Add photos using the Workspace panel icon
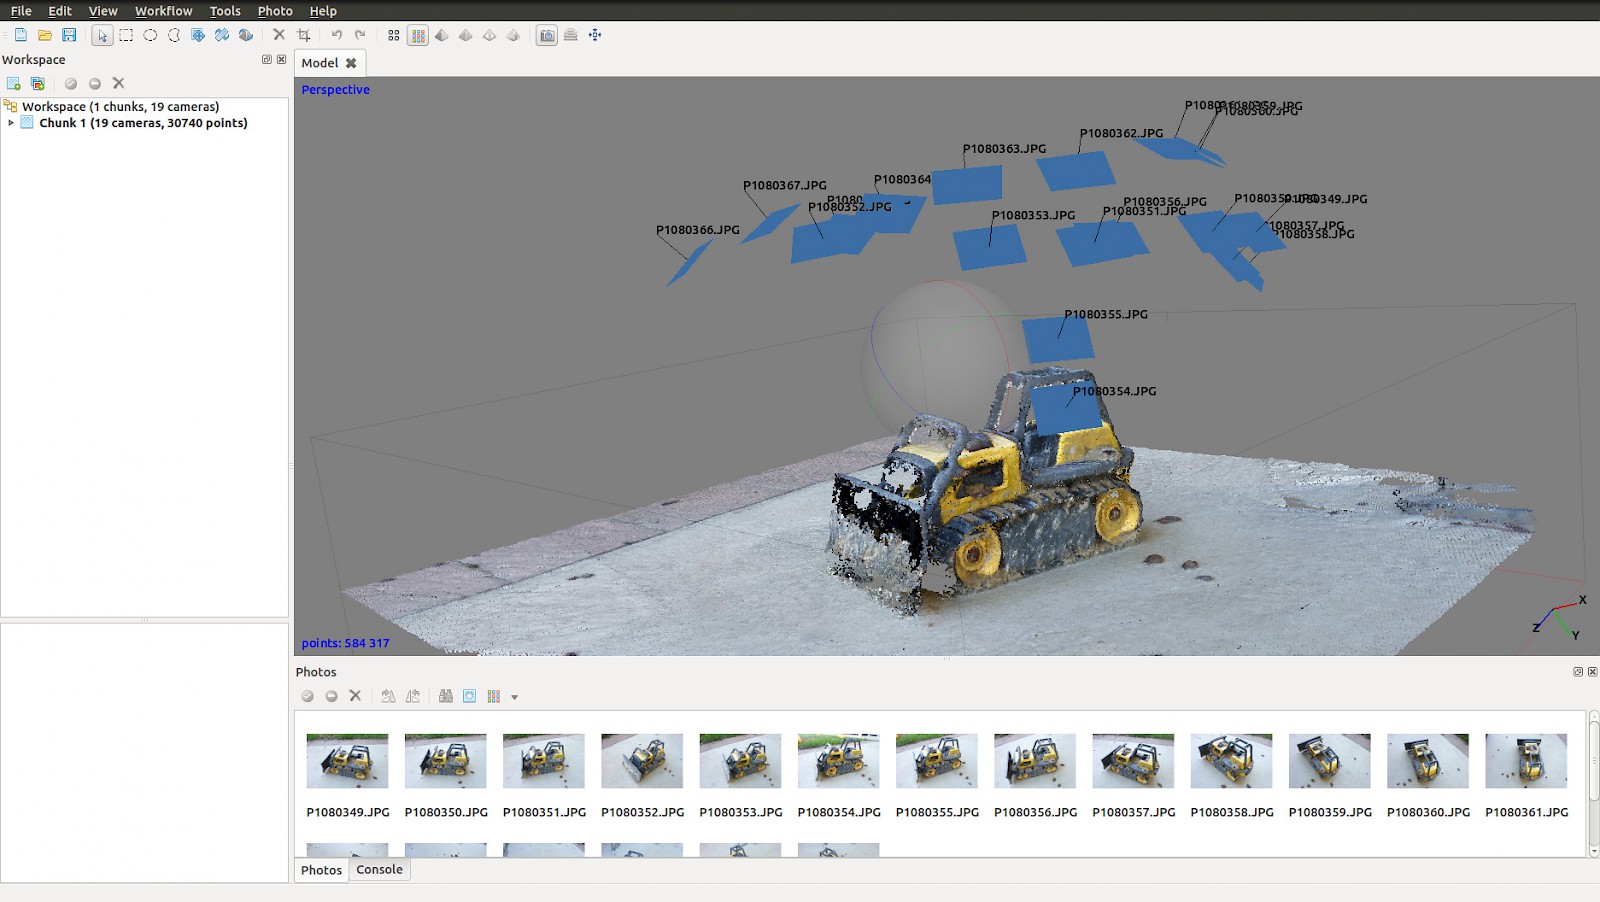The width and height of the screenshot is (1600, 902). click(38, 84)
